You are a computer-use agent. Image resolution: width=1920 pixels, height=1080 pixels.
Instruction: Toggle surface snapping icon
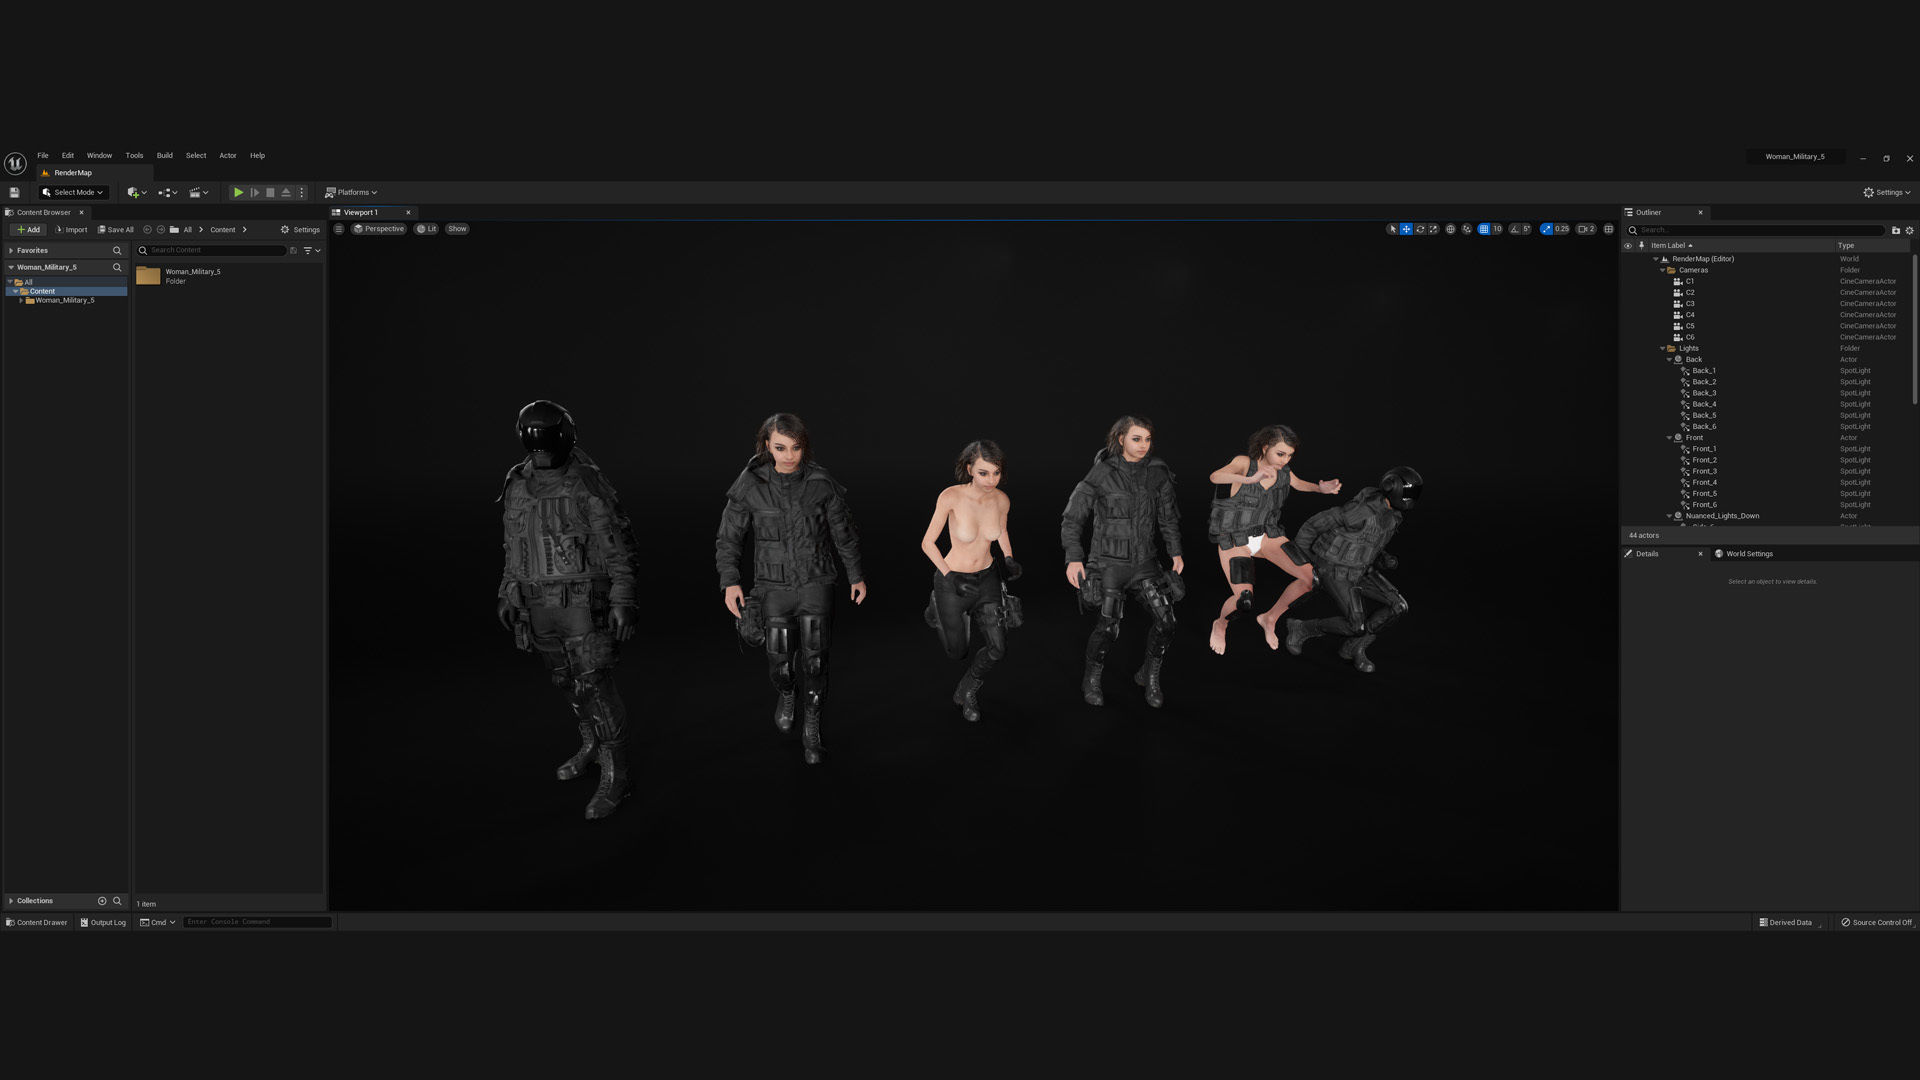[1467, 229]
